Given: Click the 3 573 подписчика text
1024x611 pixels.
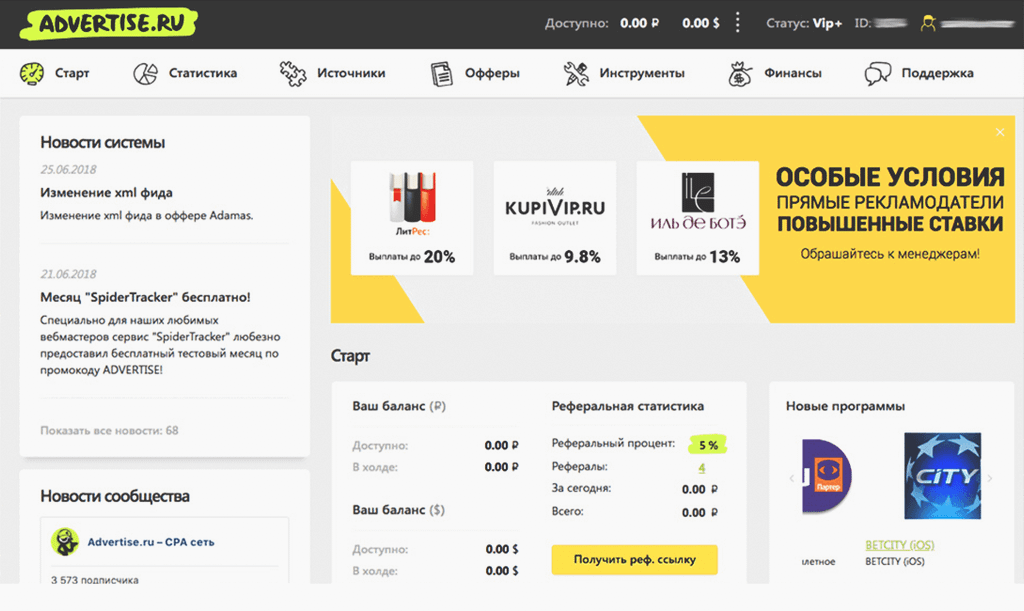Looking at the screenshot, I should [x=95, y=579].
